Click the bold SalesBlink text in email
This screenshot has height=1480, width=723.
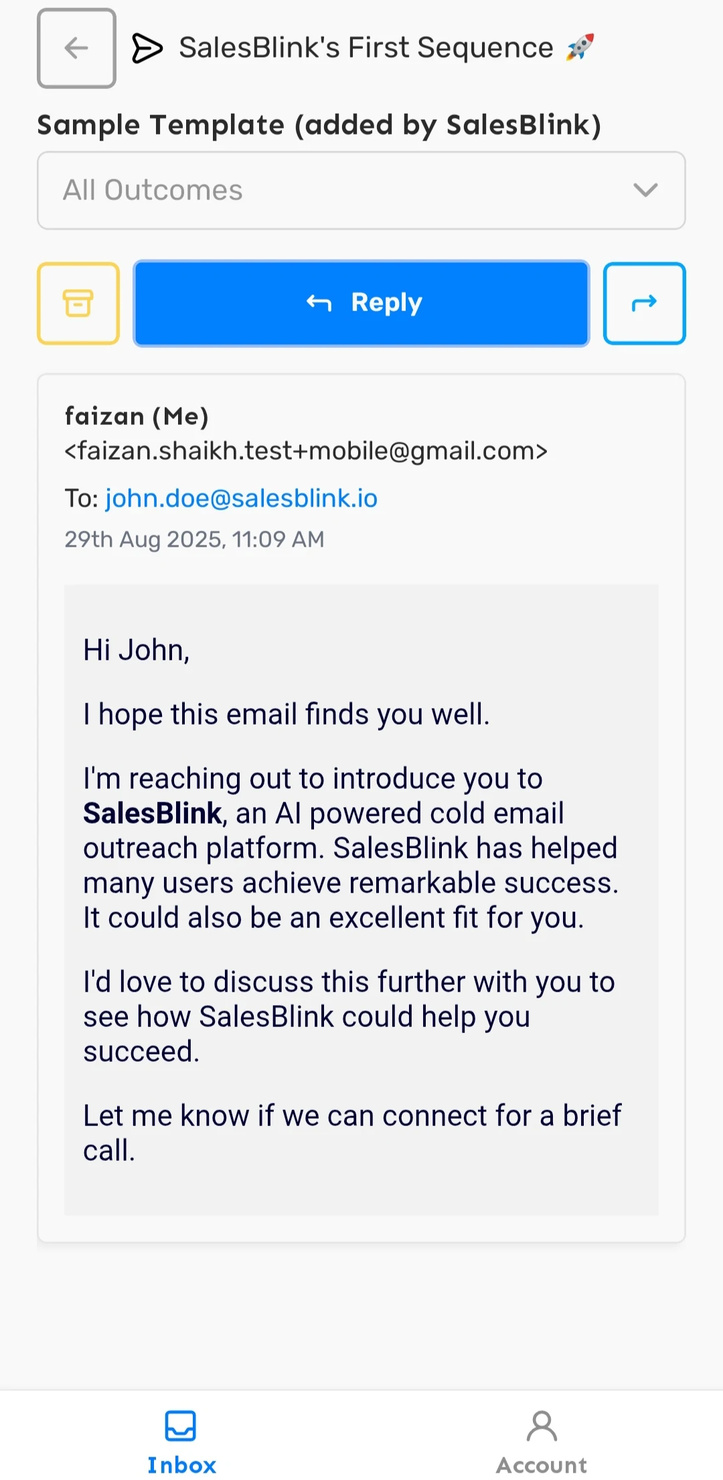[x=152, y=814]
